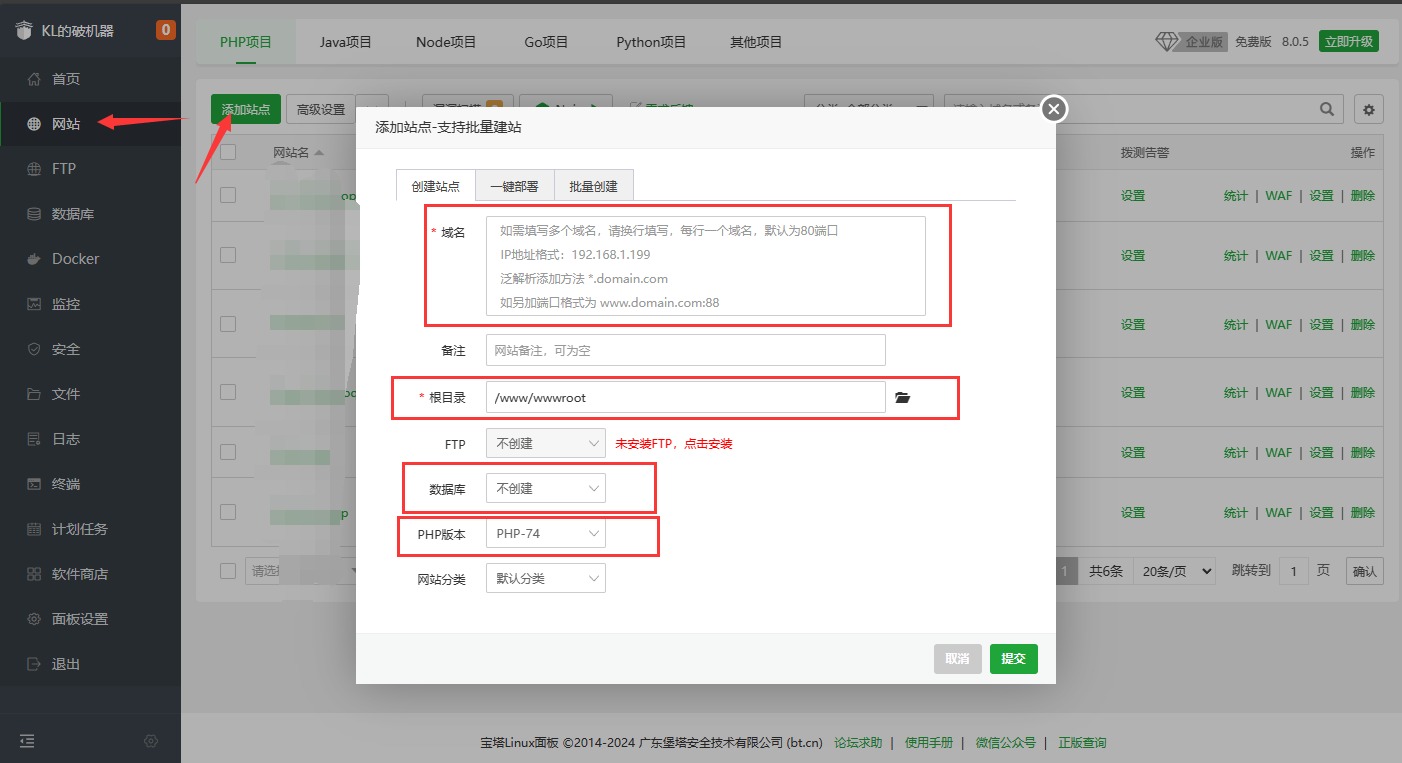Click the settings gear above the site list
Screen dimensions: 1402x763
(x=1368, y=110)
